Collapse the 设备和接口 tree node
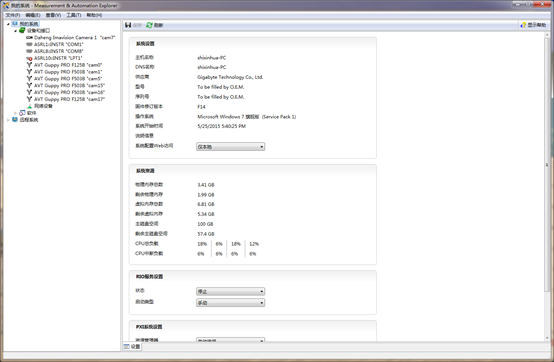 click(x=16, y=31)
